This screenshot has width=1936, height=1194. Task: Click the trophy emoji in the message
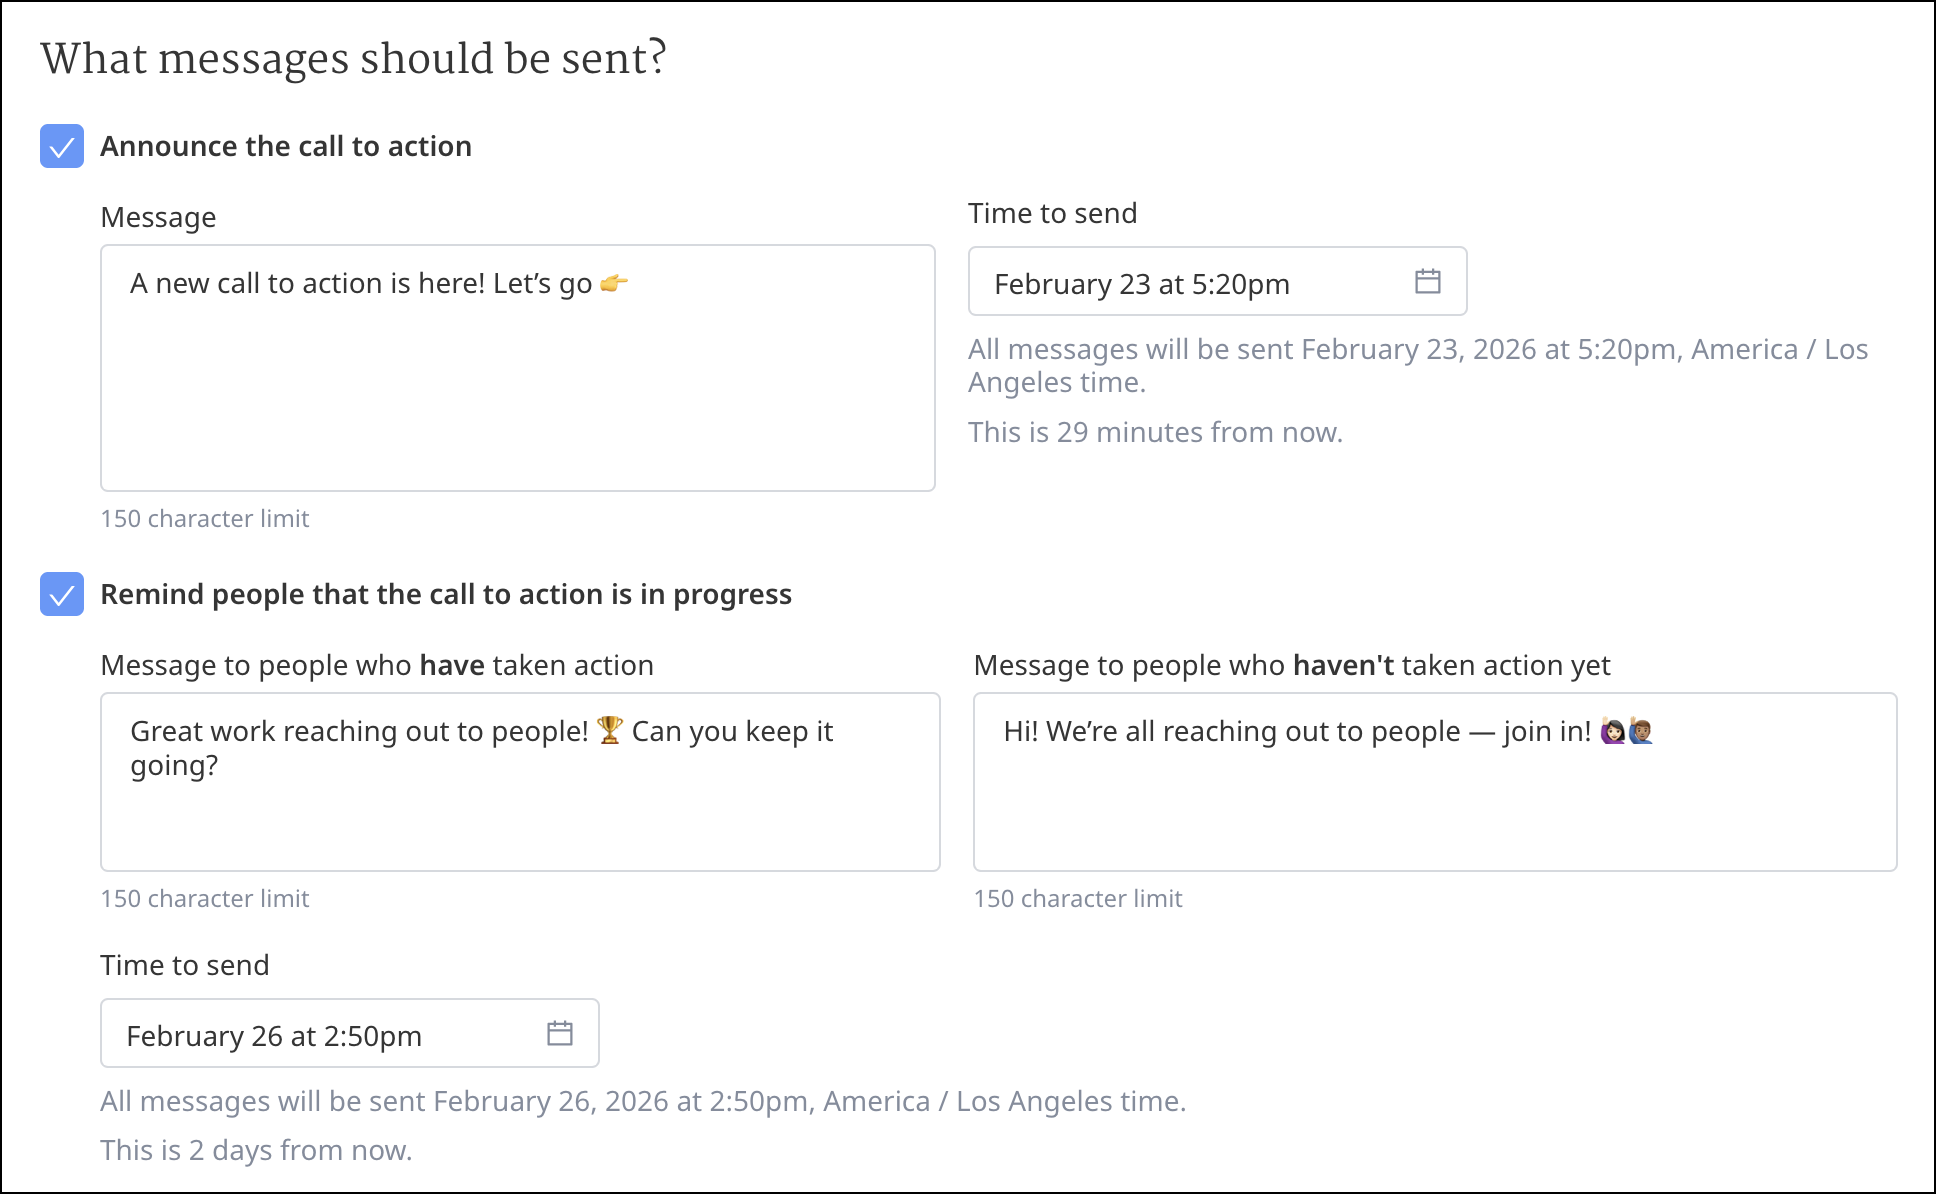click(x=610, y=731)
